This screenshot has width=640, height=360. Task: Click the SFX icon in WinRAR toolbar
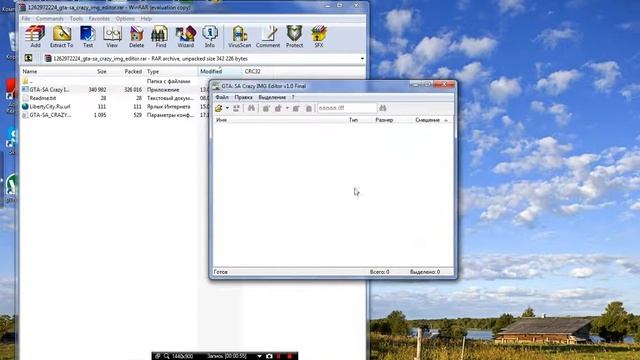pyautogui.click(x=319, y=37)
